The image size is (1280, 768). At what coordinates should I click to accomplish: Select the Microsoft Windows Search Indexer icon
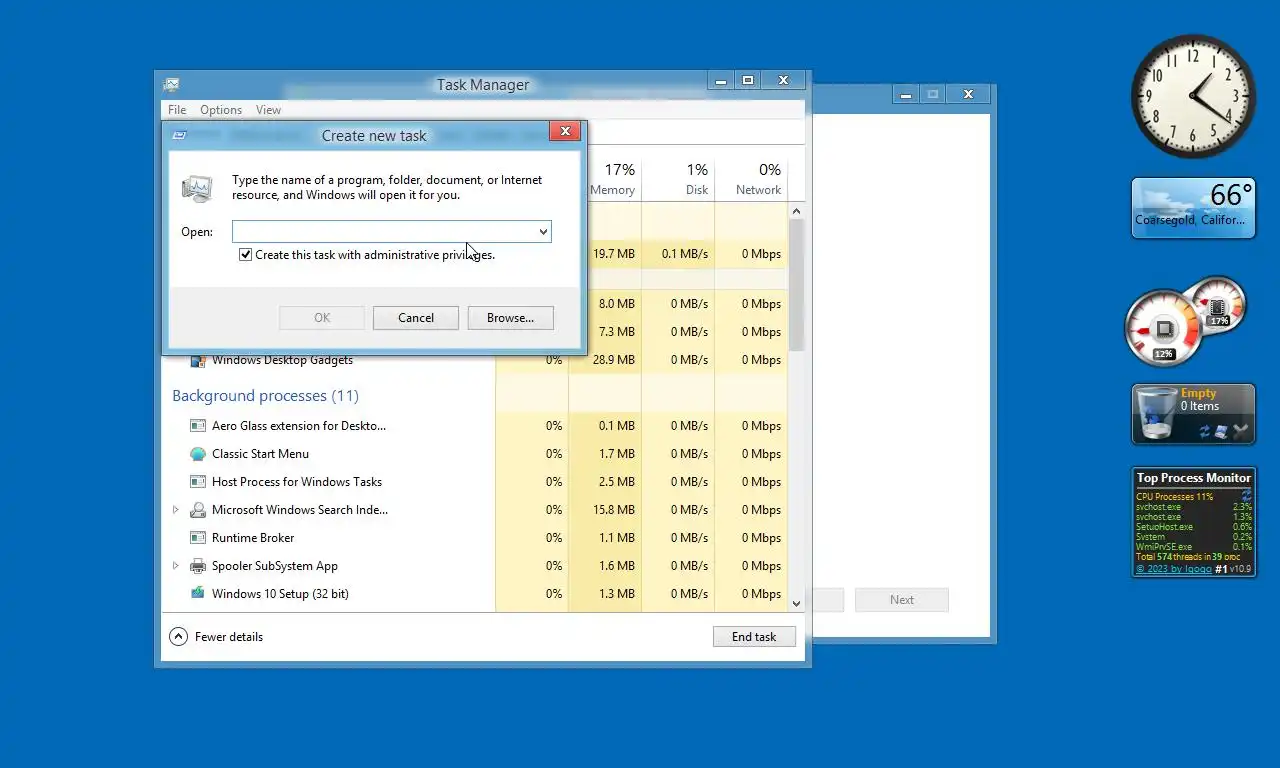click(198, 510)
